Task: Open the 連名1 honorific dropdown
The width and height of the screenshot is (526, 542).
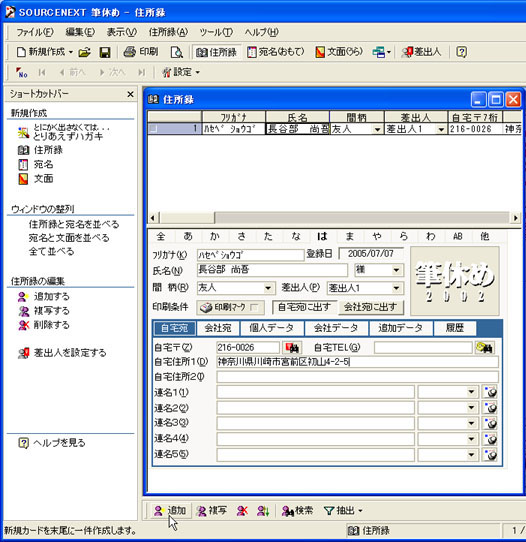Action: pyautogui.click(x=471, y=392)
